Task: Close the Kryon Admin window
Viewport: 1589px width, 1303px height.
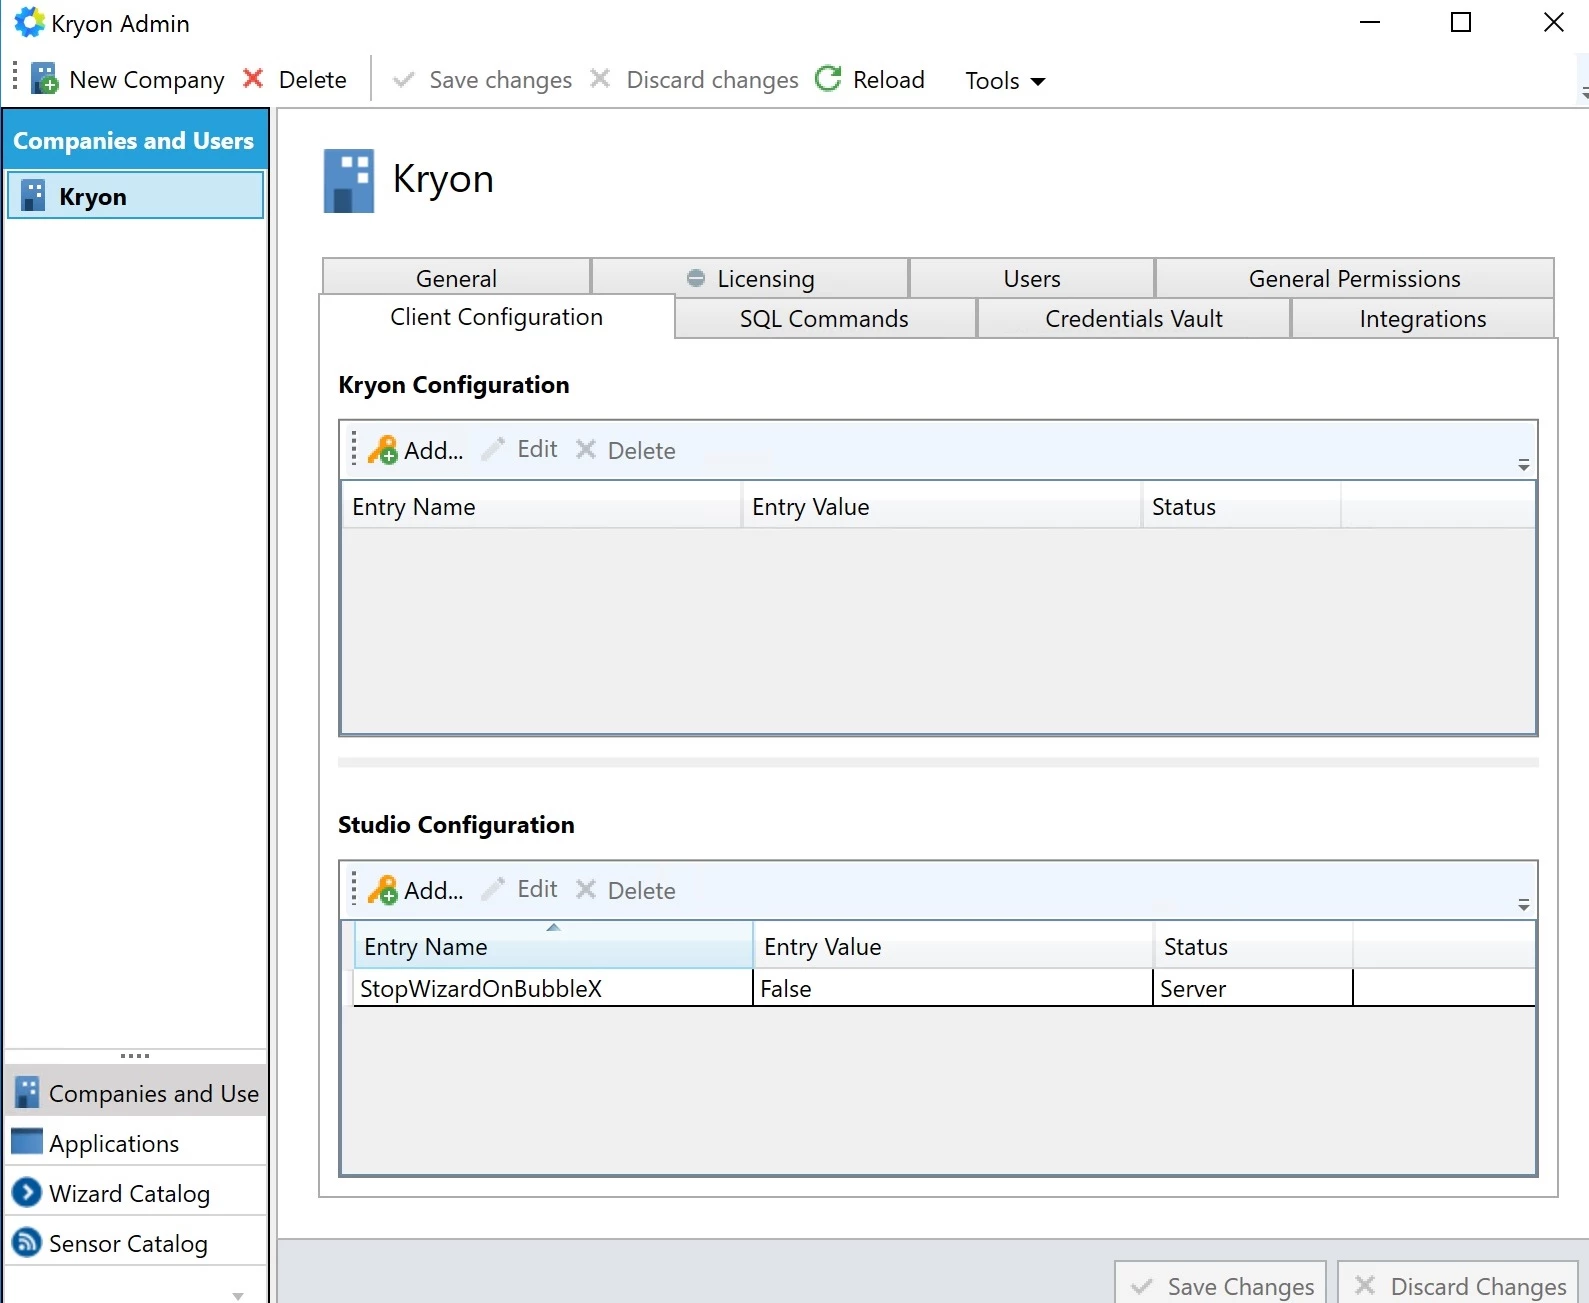Action: 1553,22
